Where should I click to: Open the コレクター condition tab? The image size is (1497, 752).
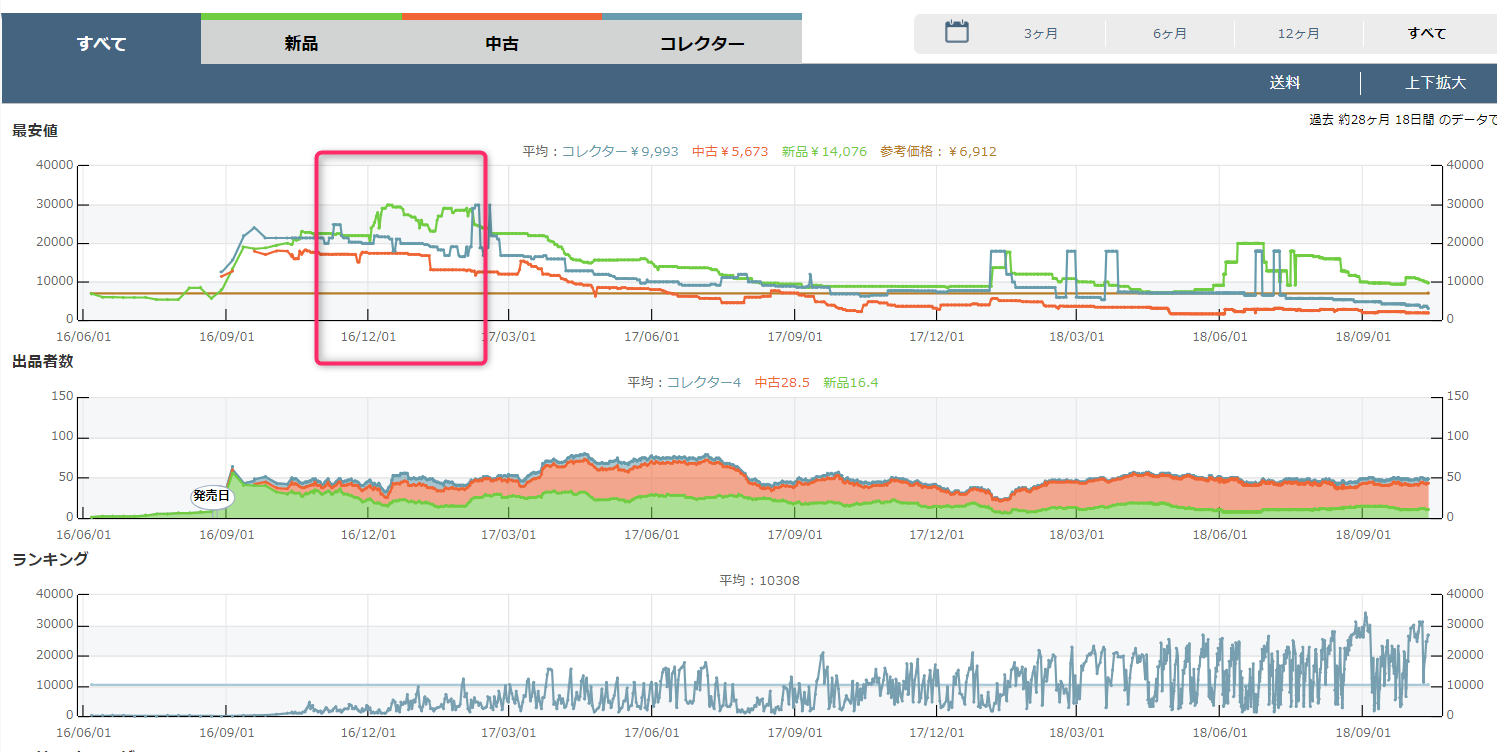point(702,43)
